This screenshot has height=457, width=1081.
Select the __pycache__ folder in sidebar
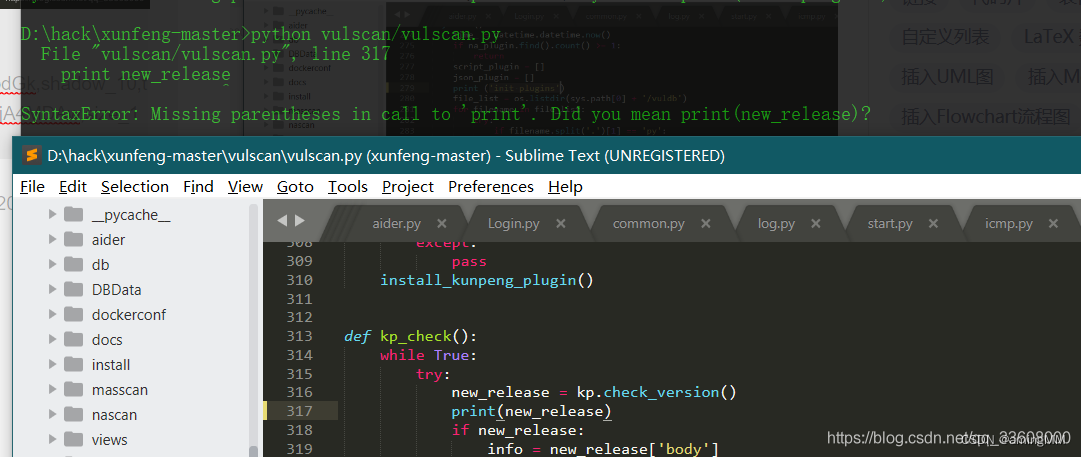pos(131,215)
